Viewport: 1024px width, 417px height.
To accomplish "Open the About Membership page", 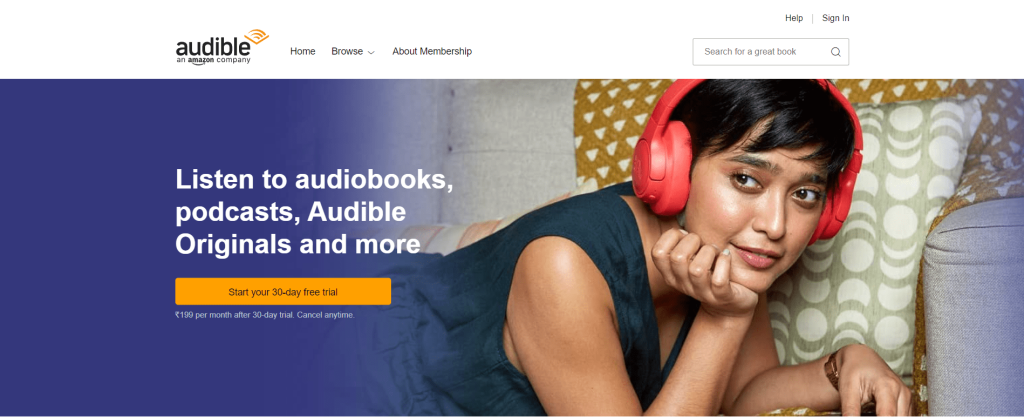I will [432, 52].
